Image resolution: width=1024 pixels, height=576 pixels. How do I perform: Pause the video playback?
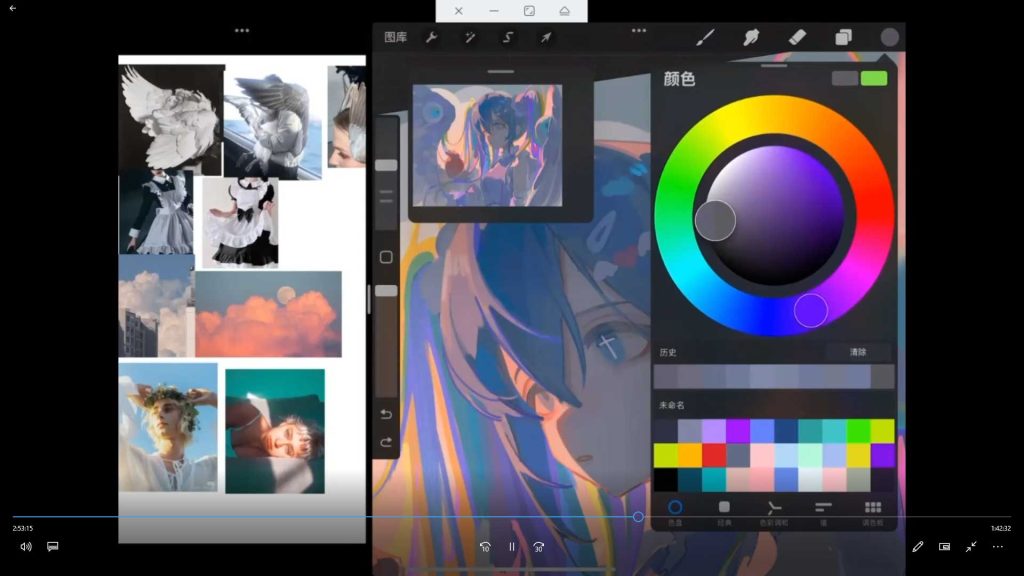pos(512,547)
